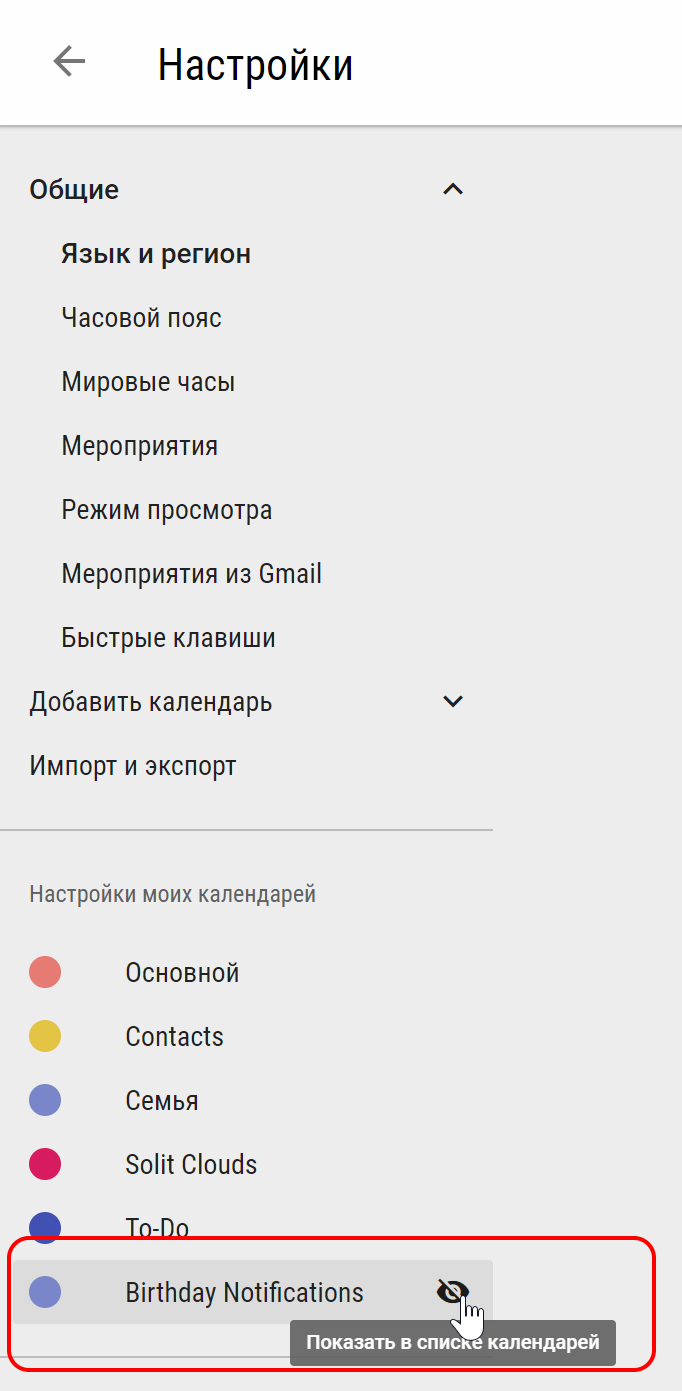Expand the Добавить календарь section
The height and width of the screenshot is (1391, 682).
pyautogui.click(x=453, y=701)
